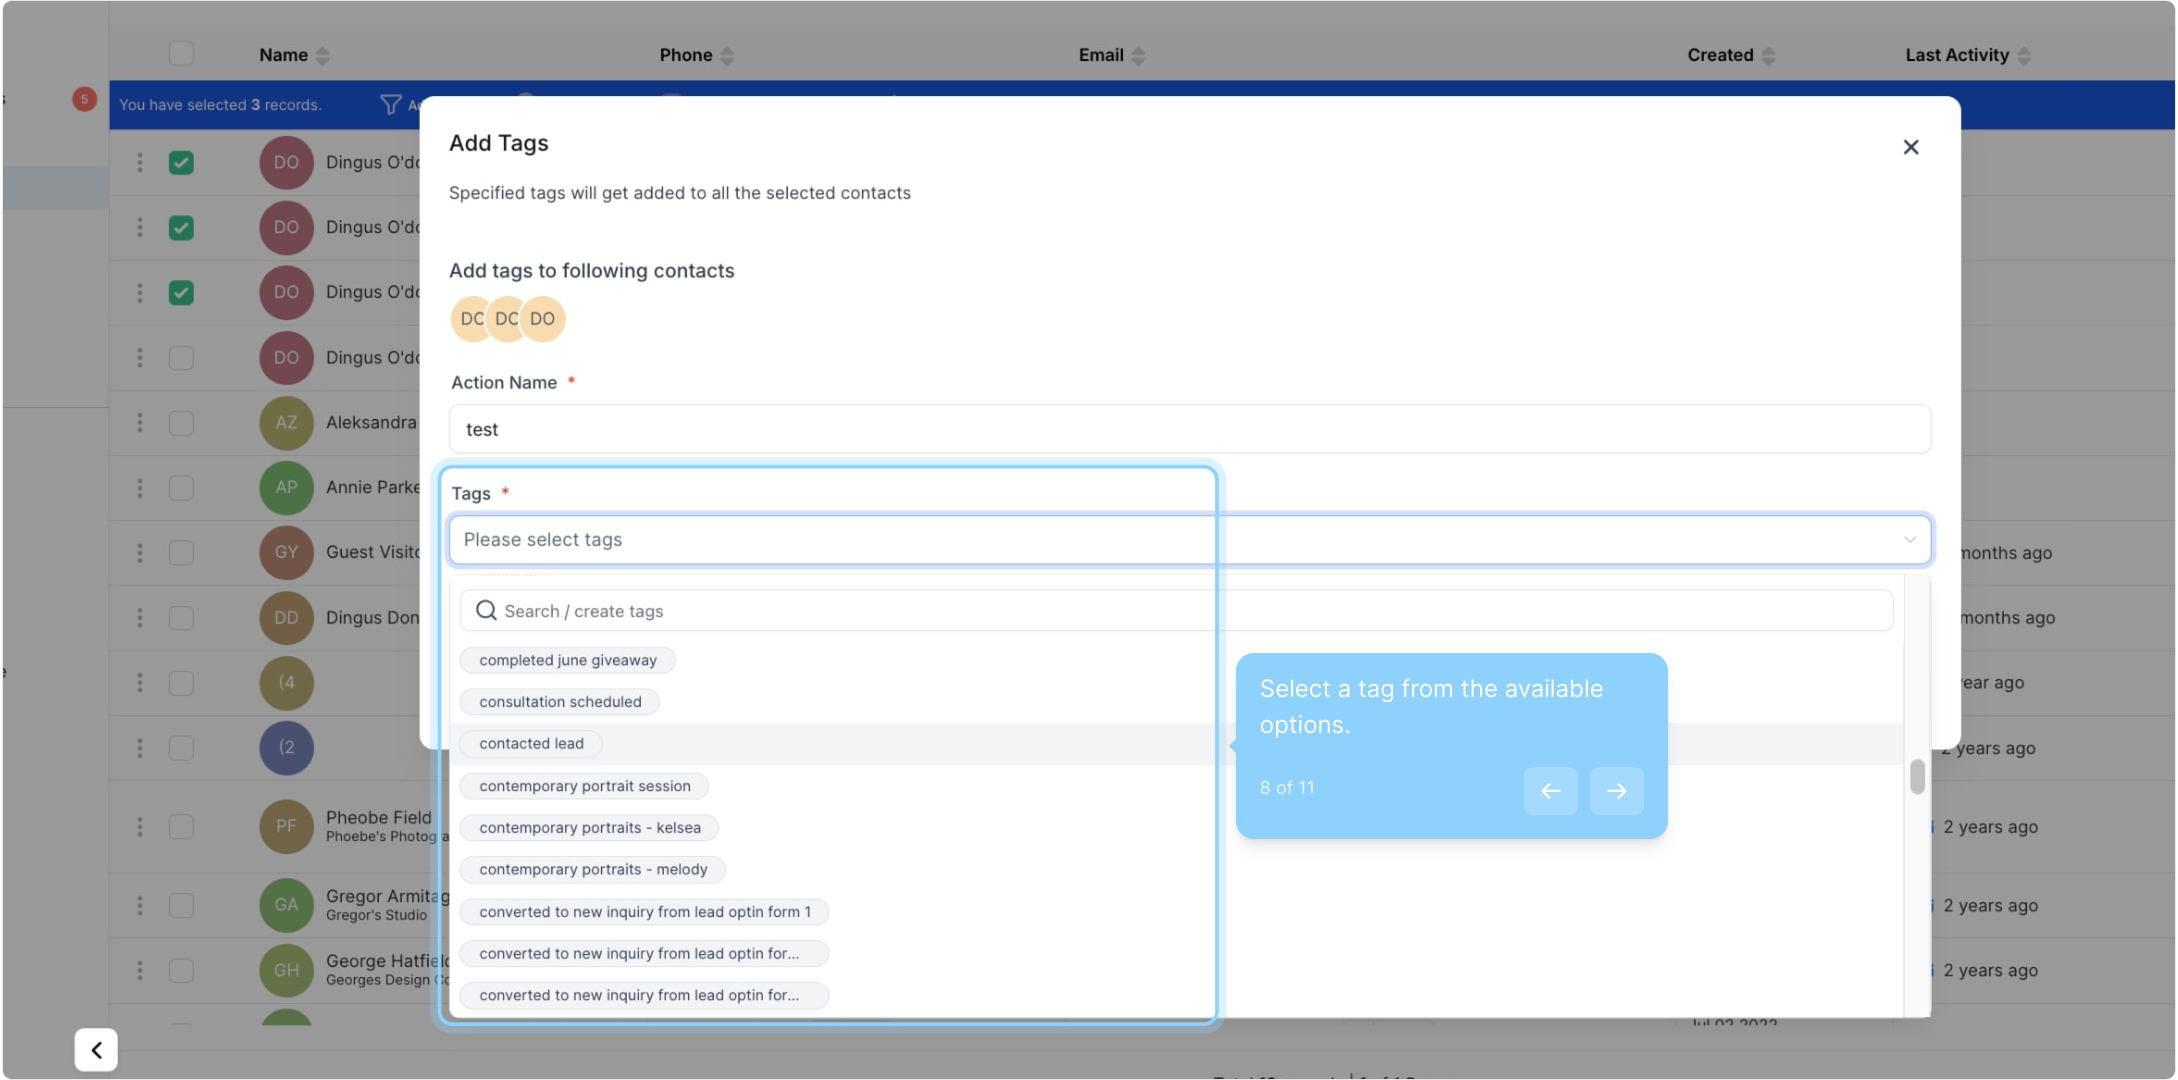Viewport: 2178px width, 1080px height.
Task: Sort contacts by Created column arrows
Action: click(x=1768, y=56)
